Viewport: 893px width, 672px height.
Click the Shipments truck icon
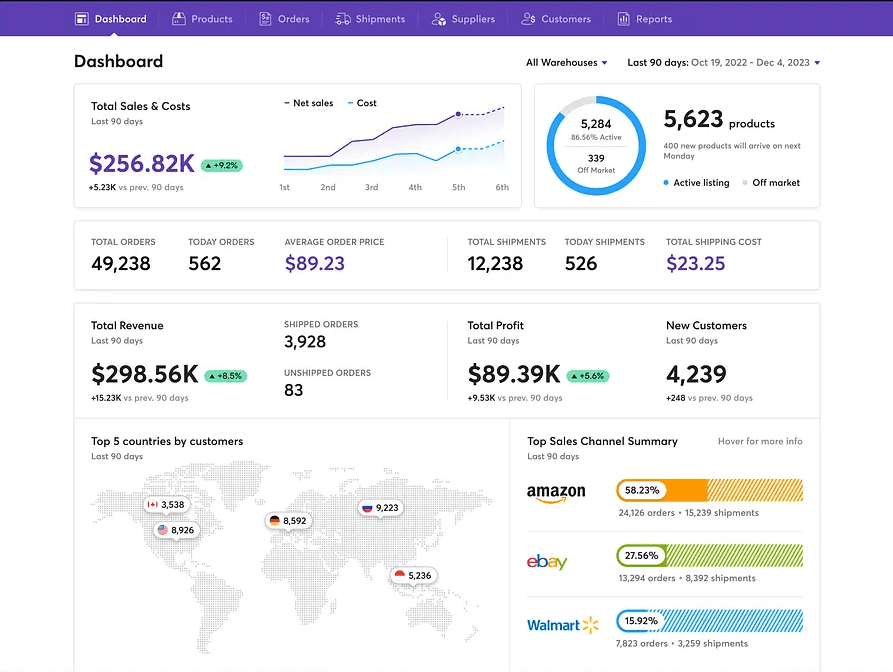[x=341, y=18]
